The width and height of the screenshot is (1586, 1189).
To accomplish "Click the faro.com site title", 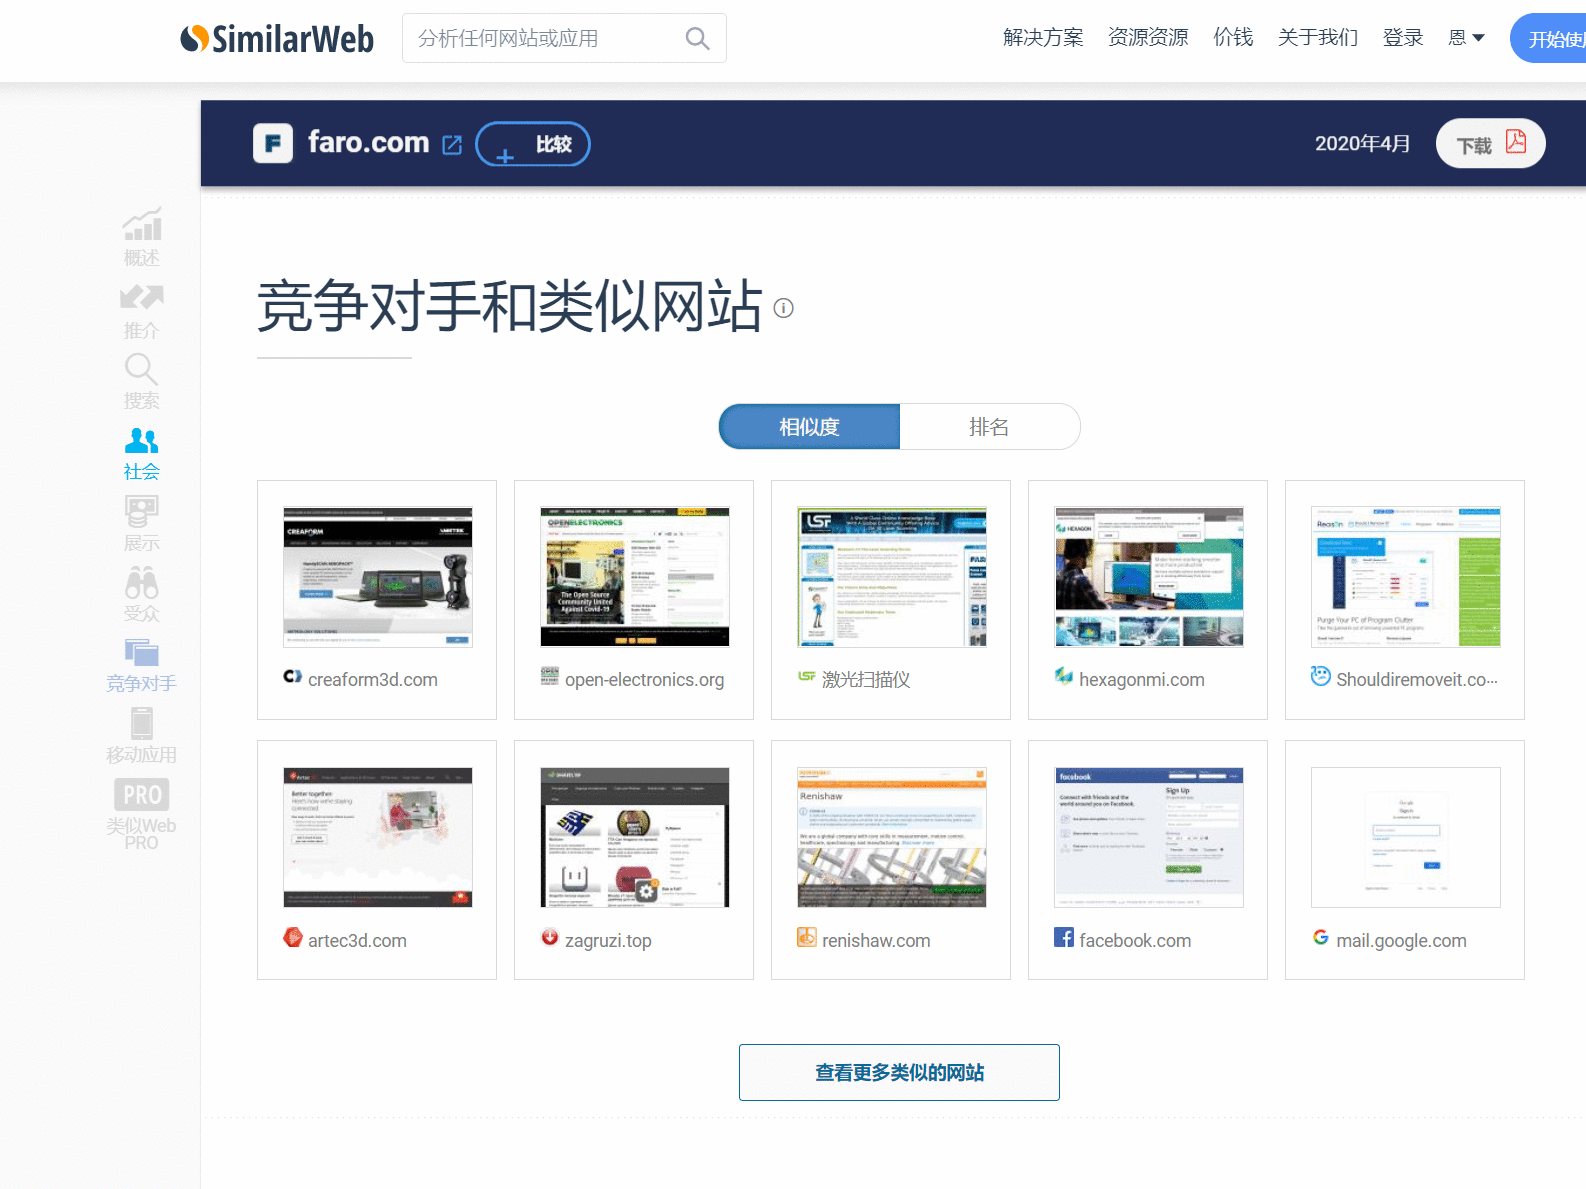I will click(x=369, y=142).
